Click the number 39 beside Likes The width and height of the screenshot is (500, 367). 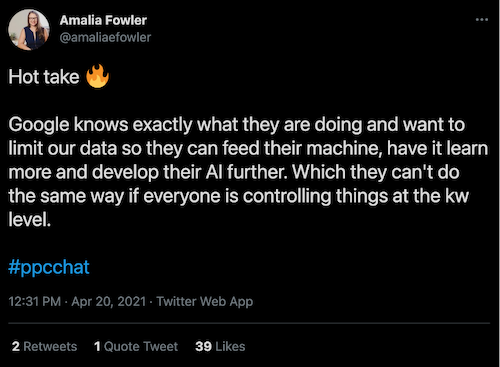click(x=203, y=347)
